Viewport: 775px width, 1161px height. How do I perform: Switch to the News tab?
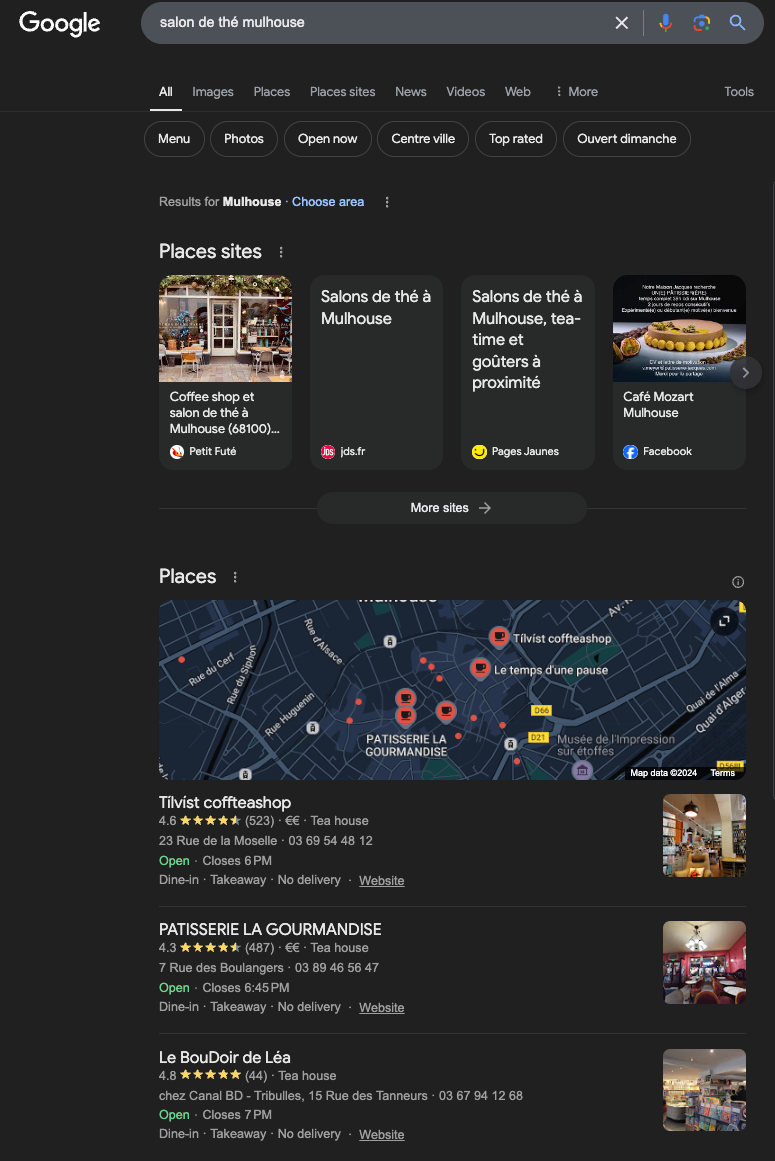coord(411,92)
